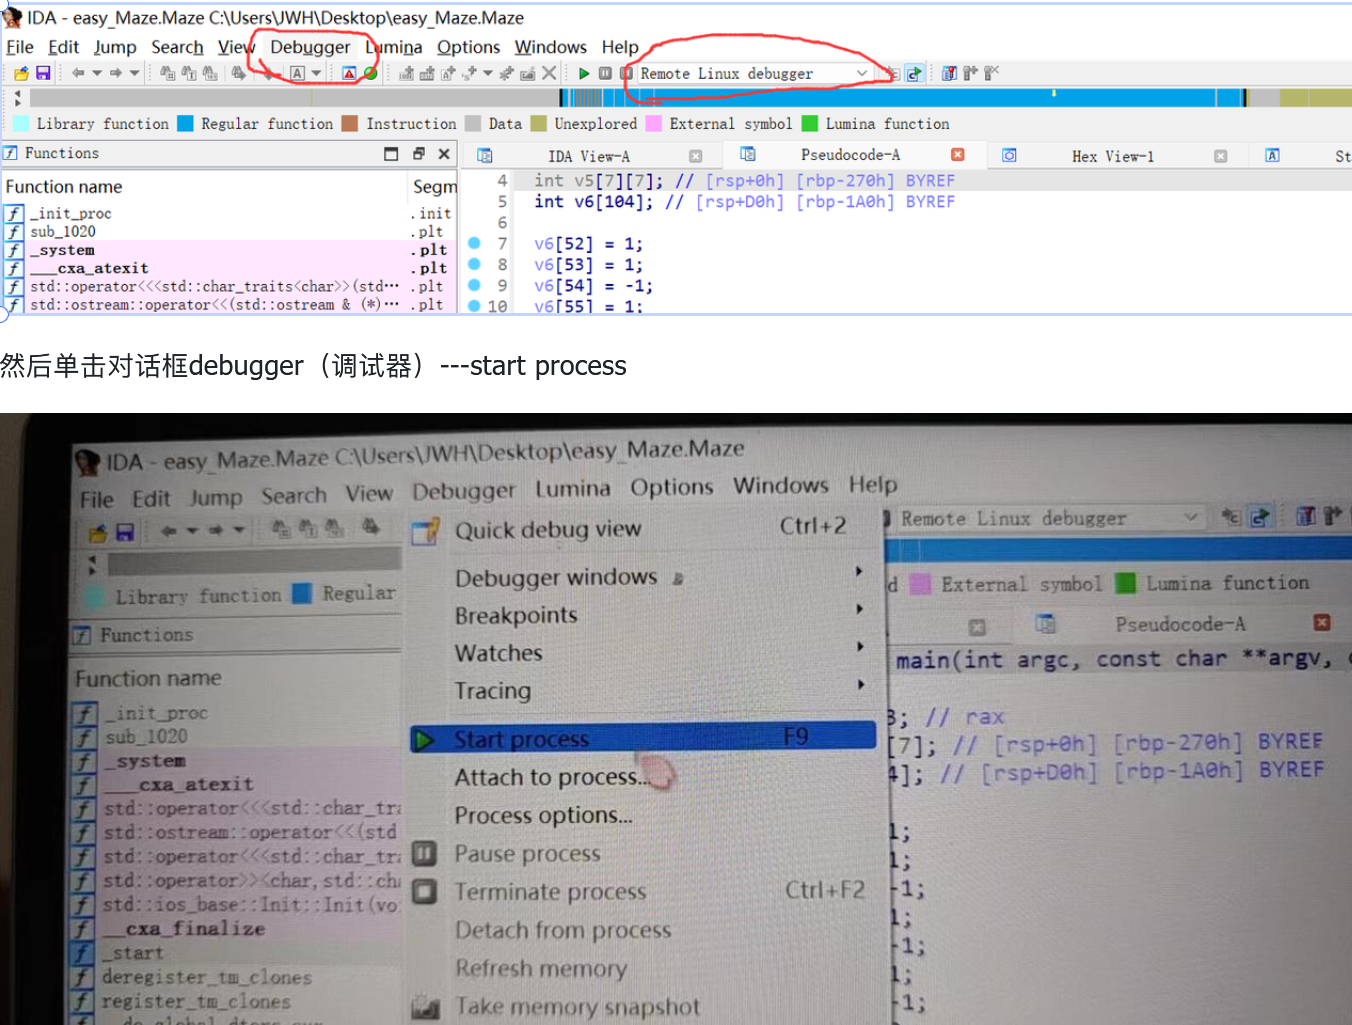Screen dimensions: 1352x1025
Task: Click Terminate process icon in lower Debugger menu
Action: [425, 891]
